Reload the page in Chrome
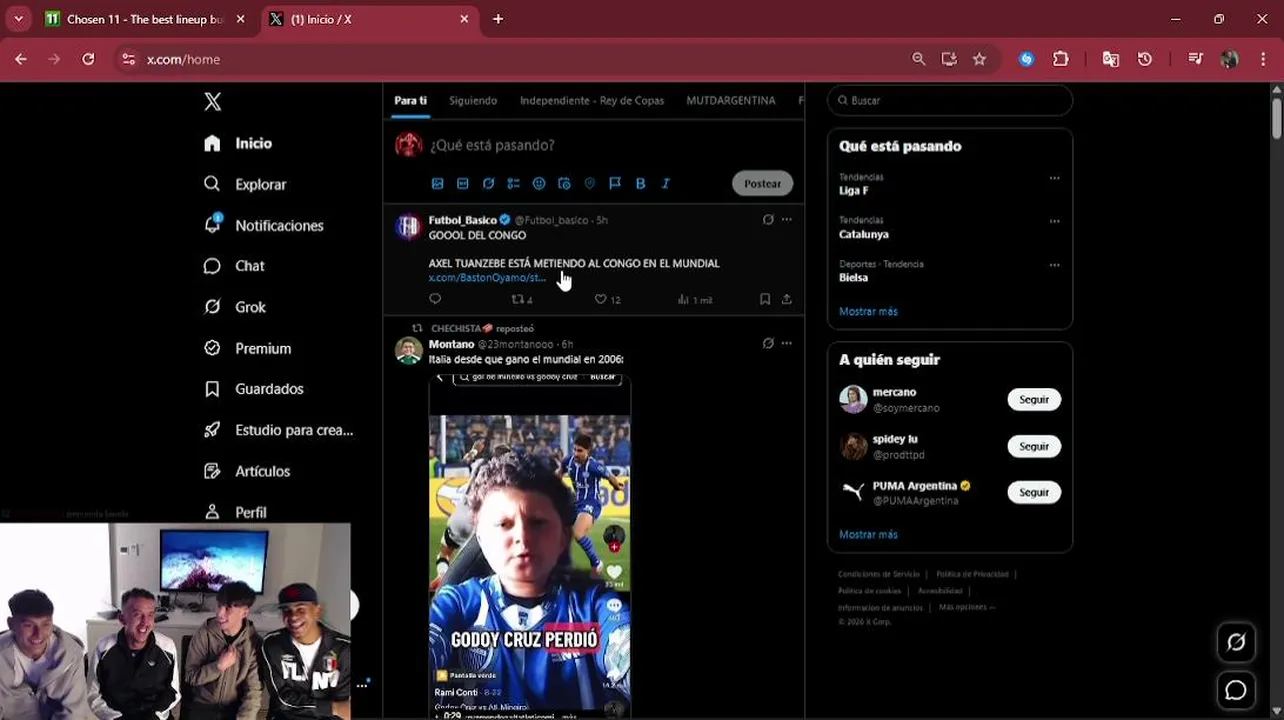 [x=88, y=59]
